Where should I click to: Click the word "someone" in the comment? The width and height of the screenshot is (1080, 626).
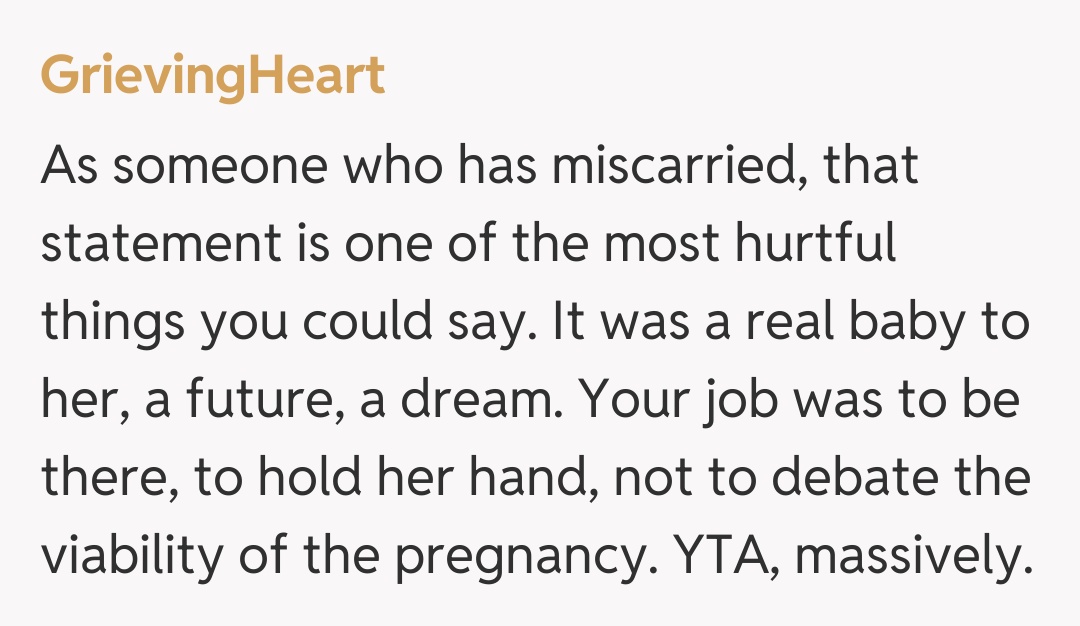[219, 168]
